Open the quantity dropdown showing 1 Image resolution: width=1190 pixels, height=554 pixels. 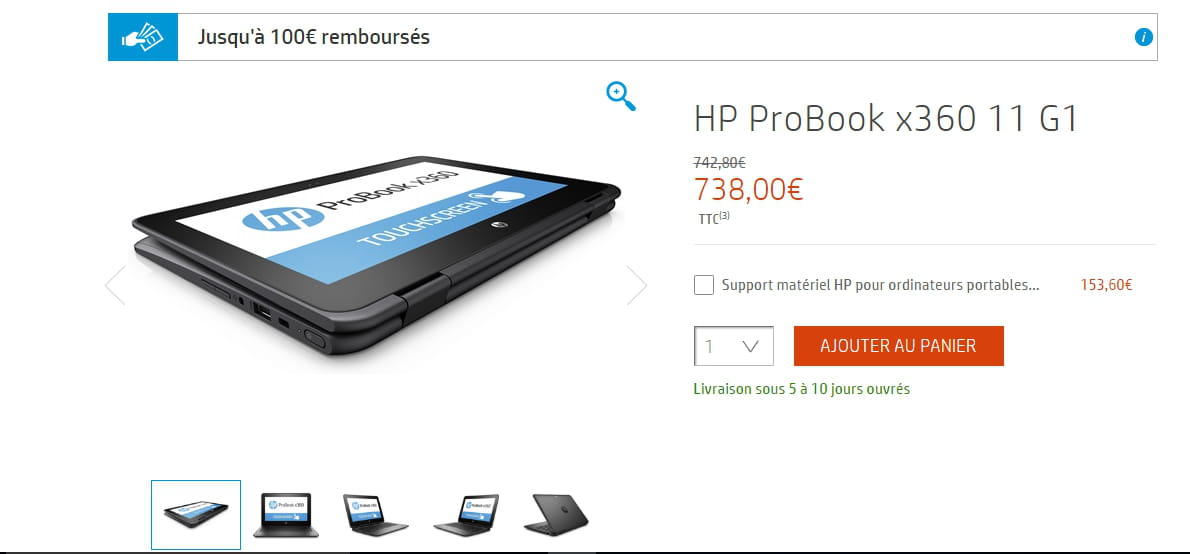(734, 346)
